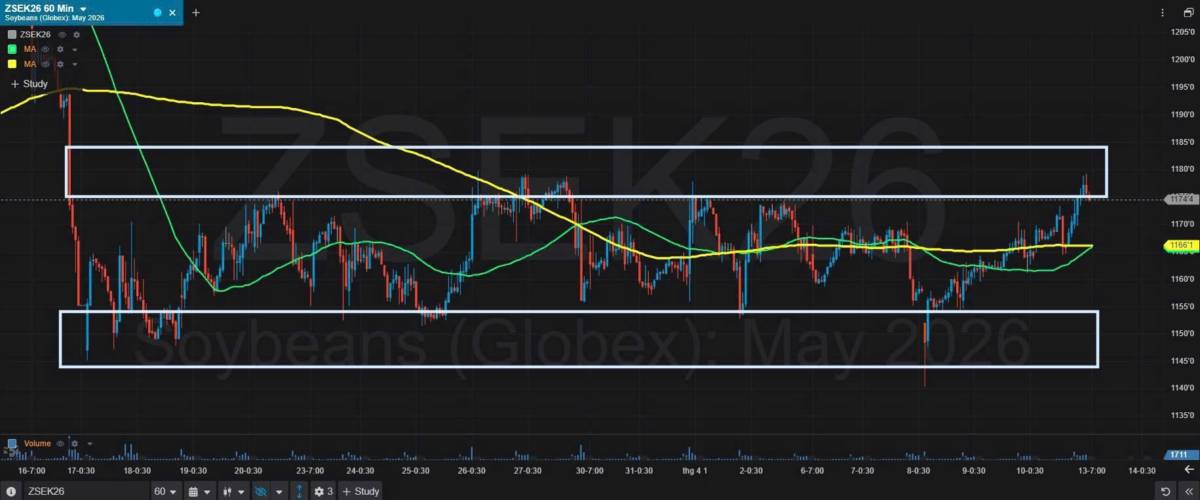Click the symbol info icon
This screenshot has width=1200, height=500.
11,491
